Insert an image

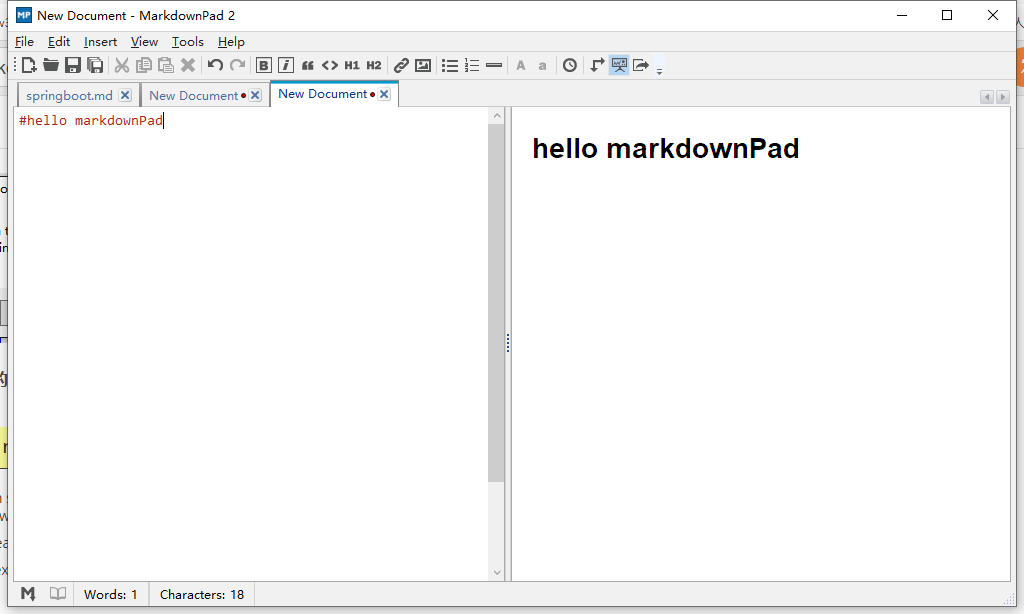pyautogui.click(x=422, y=65)
